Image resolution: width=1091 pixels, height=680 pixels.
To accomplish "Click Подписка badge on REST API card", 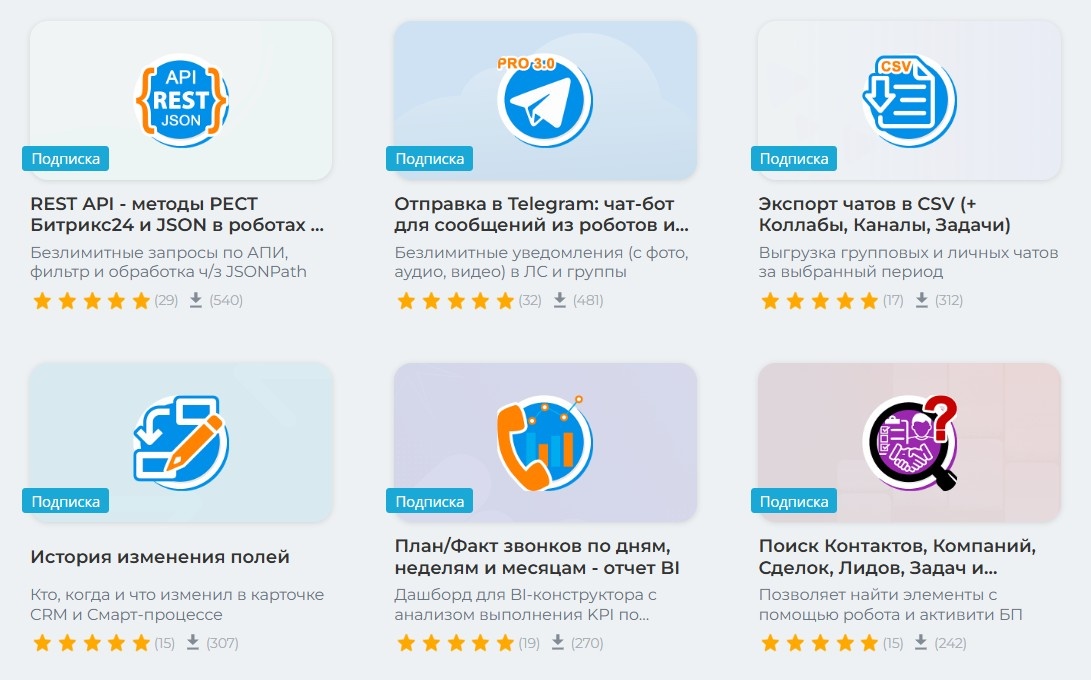I will [x=65, y=159].
